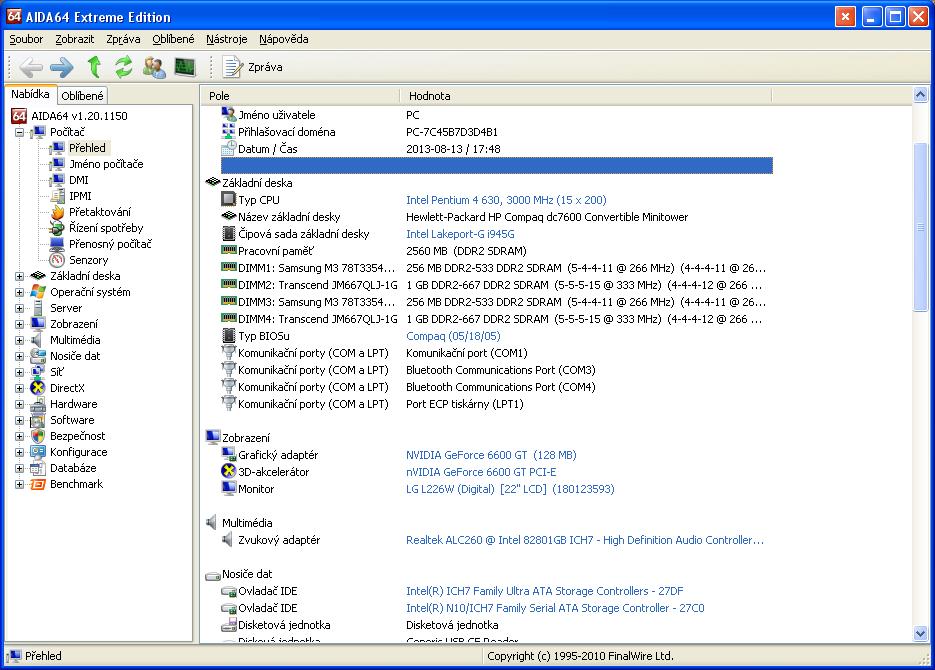The image size is (935, 670).
Task: Click the Přetaktování flame icon
Action: [57, 212]
